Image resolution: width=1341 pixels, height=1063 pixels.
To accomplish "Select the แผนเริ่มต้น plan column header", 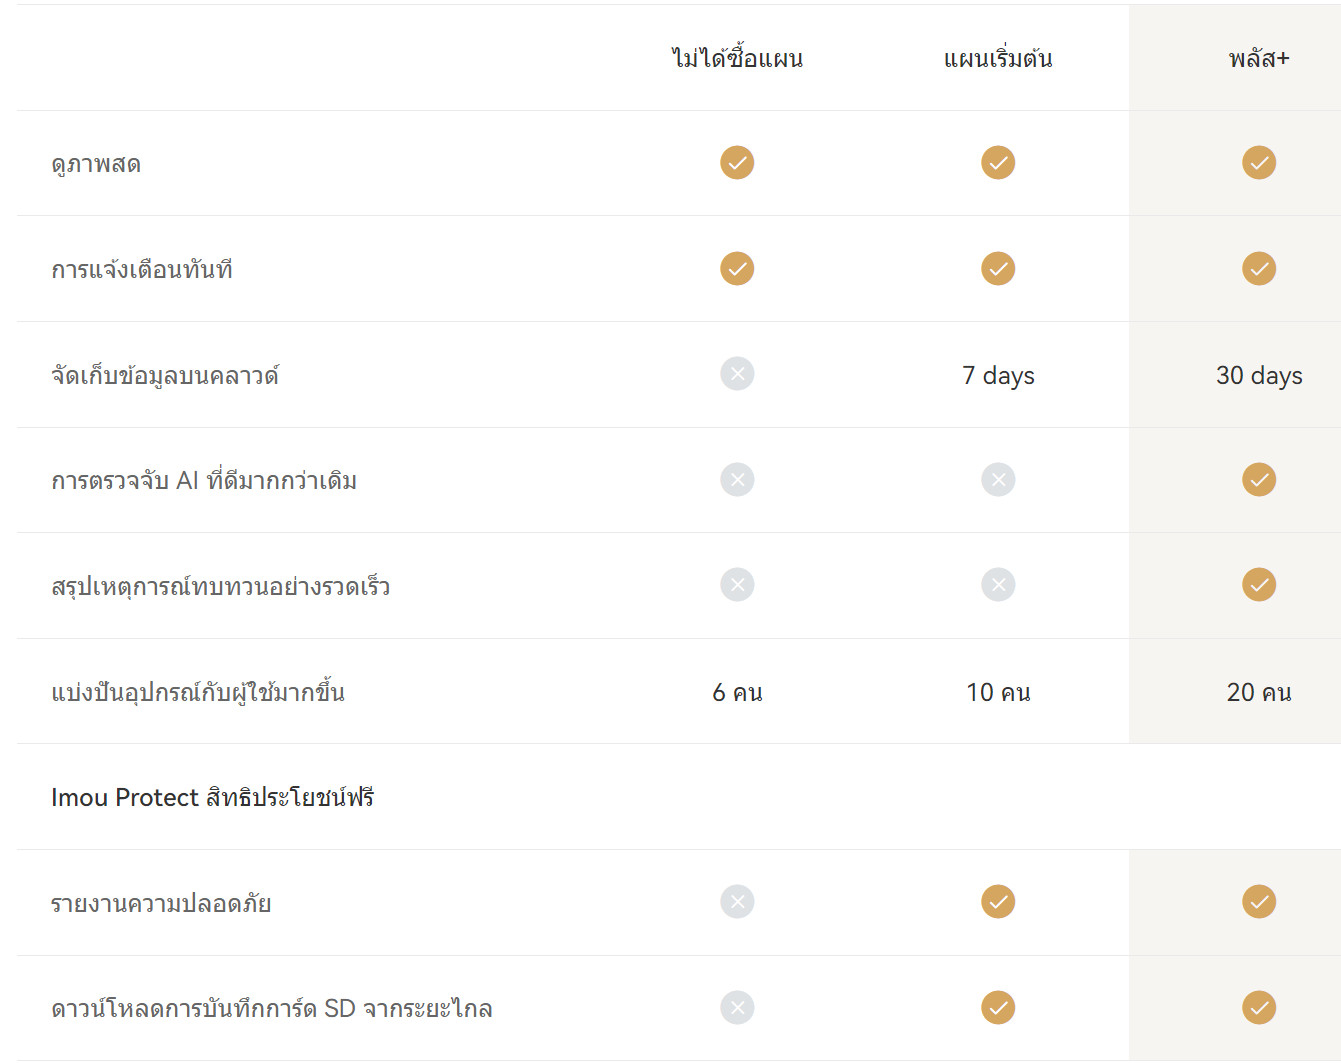I will (998, 59).
